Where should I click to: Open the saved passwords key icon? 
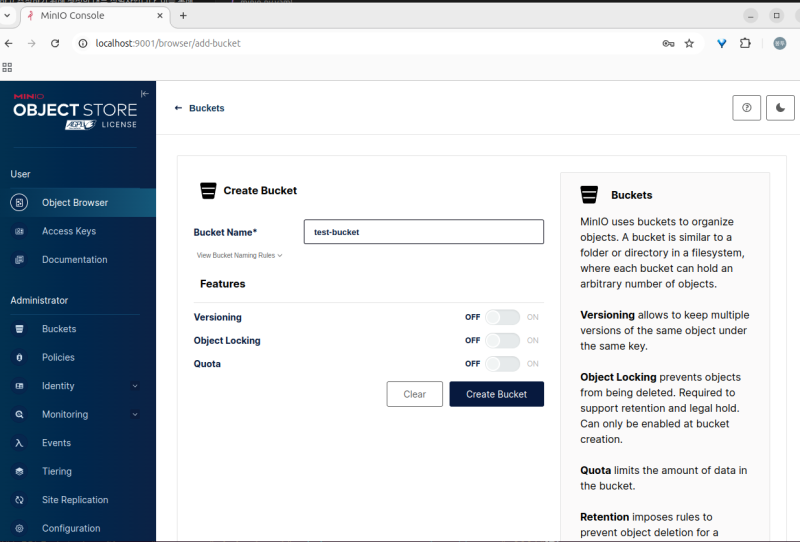pyautogui.click(x=668, y=43)
